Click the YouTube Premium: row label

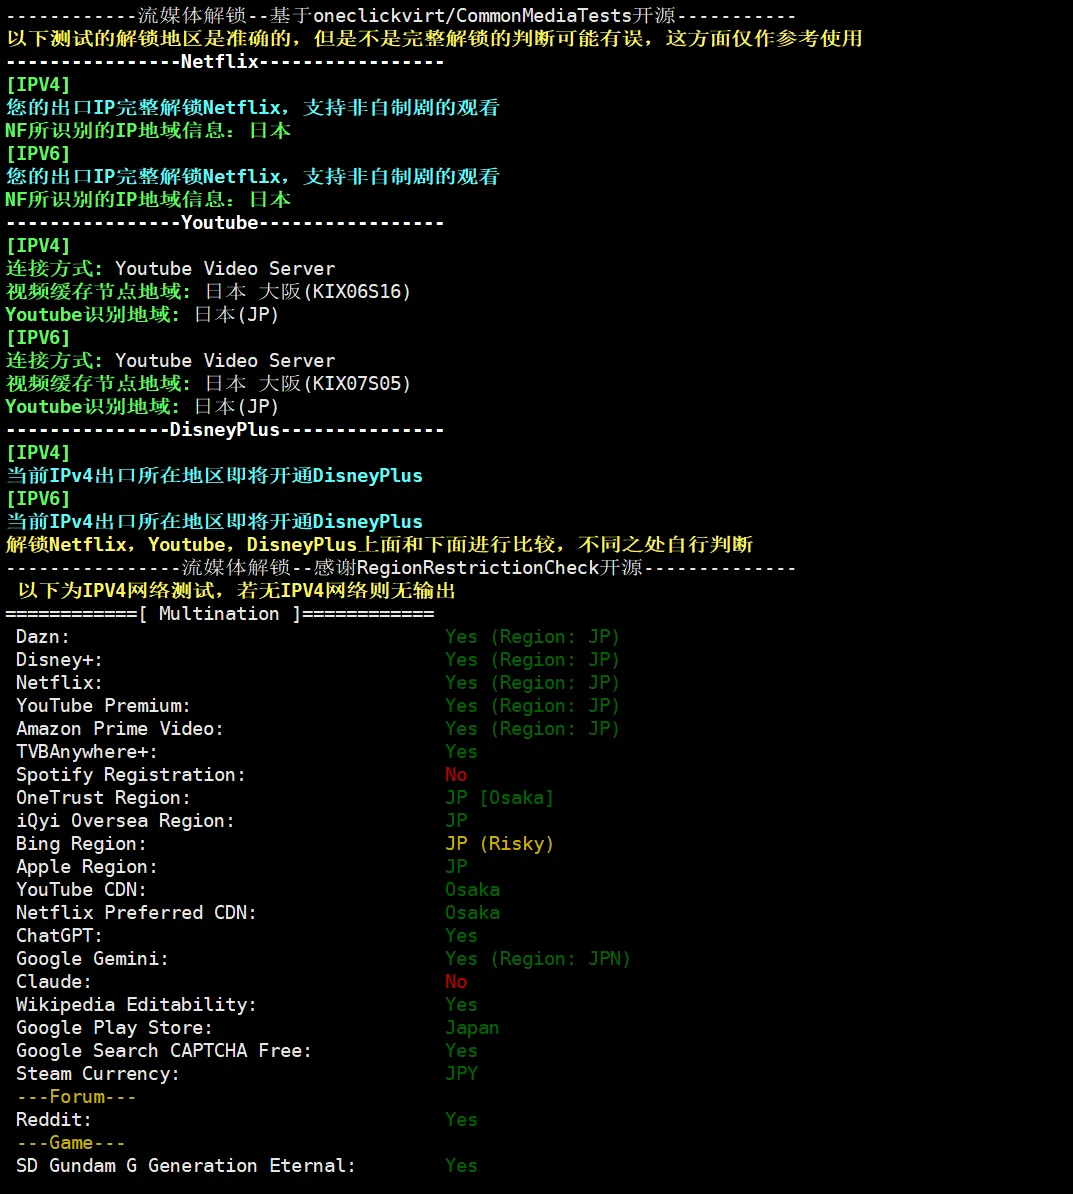[103, 706]
